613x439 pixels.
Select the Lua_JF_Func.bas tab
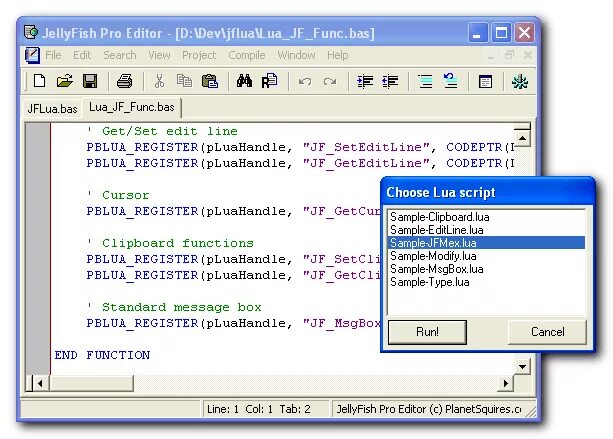coord(132,107)
